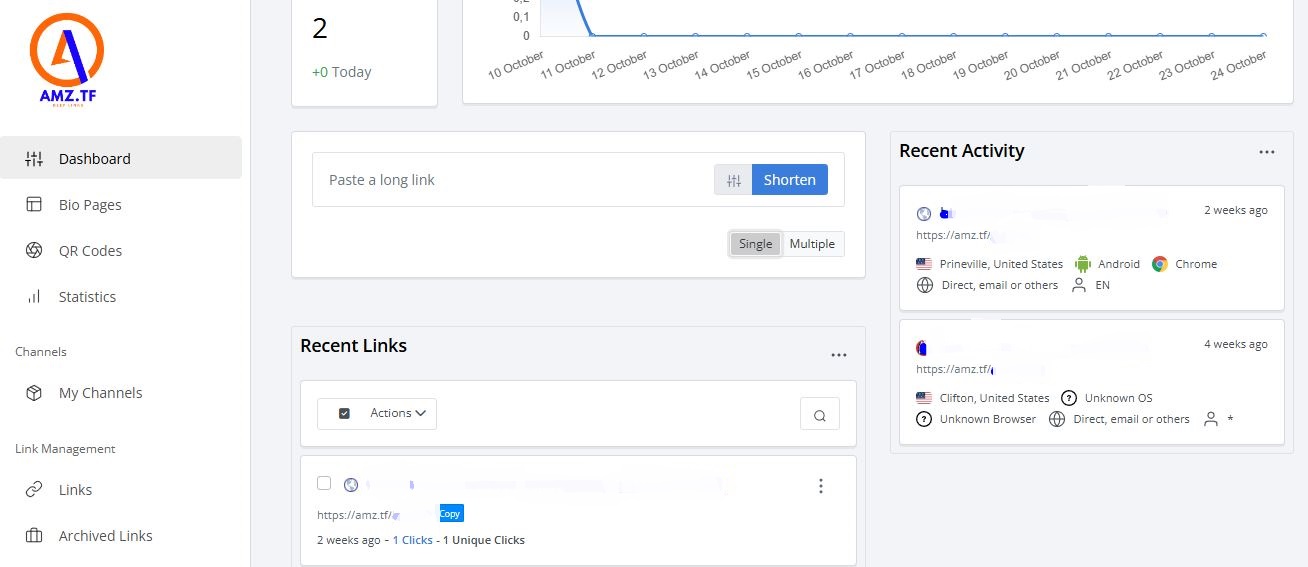Click the Unknown OS question icon

point(1069,398)
